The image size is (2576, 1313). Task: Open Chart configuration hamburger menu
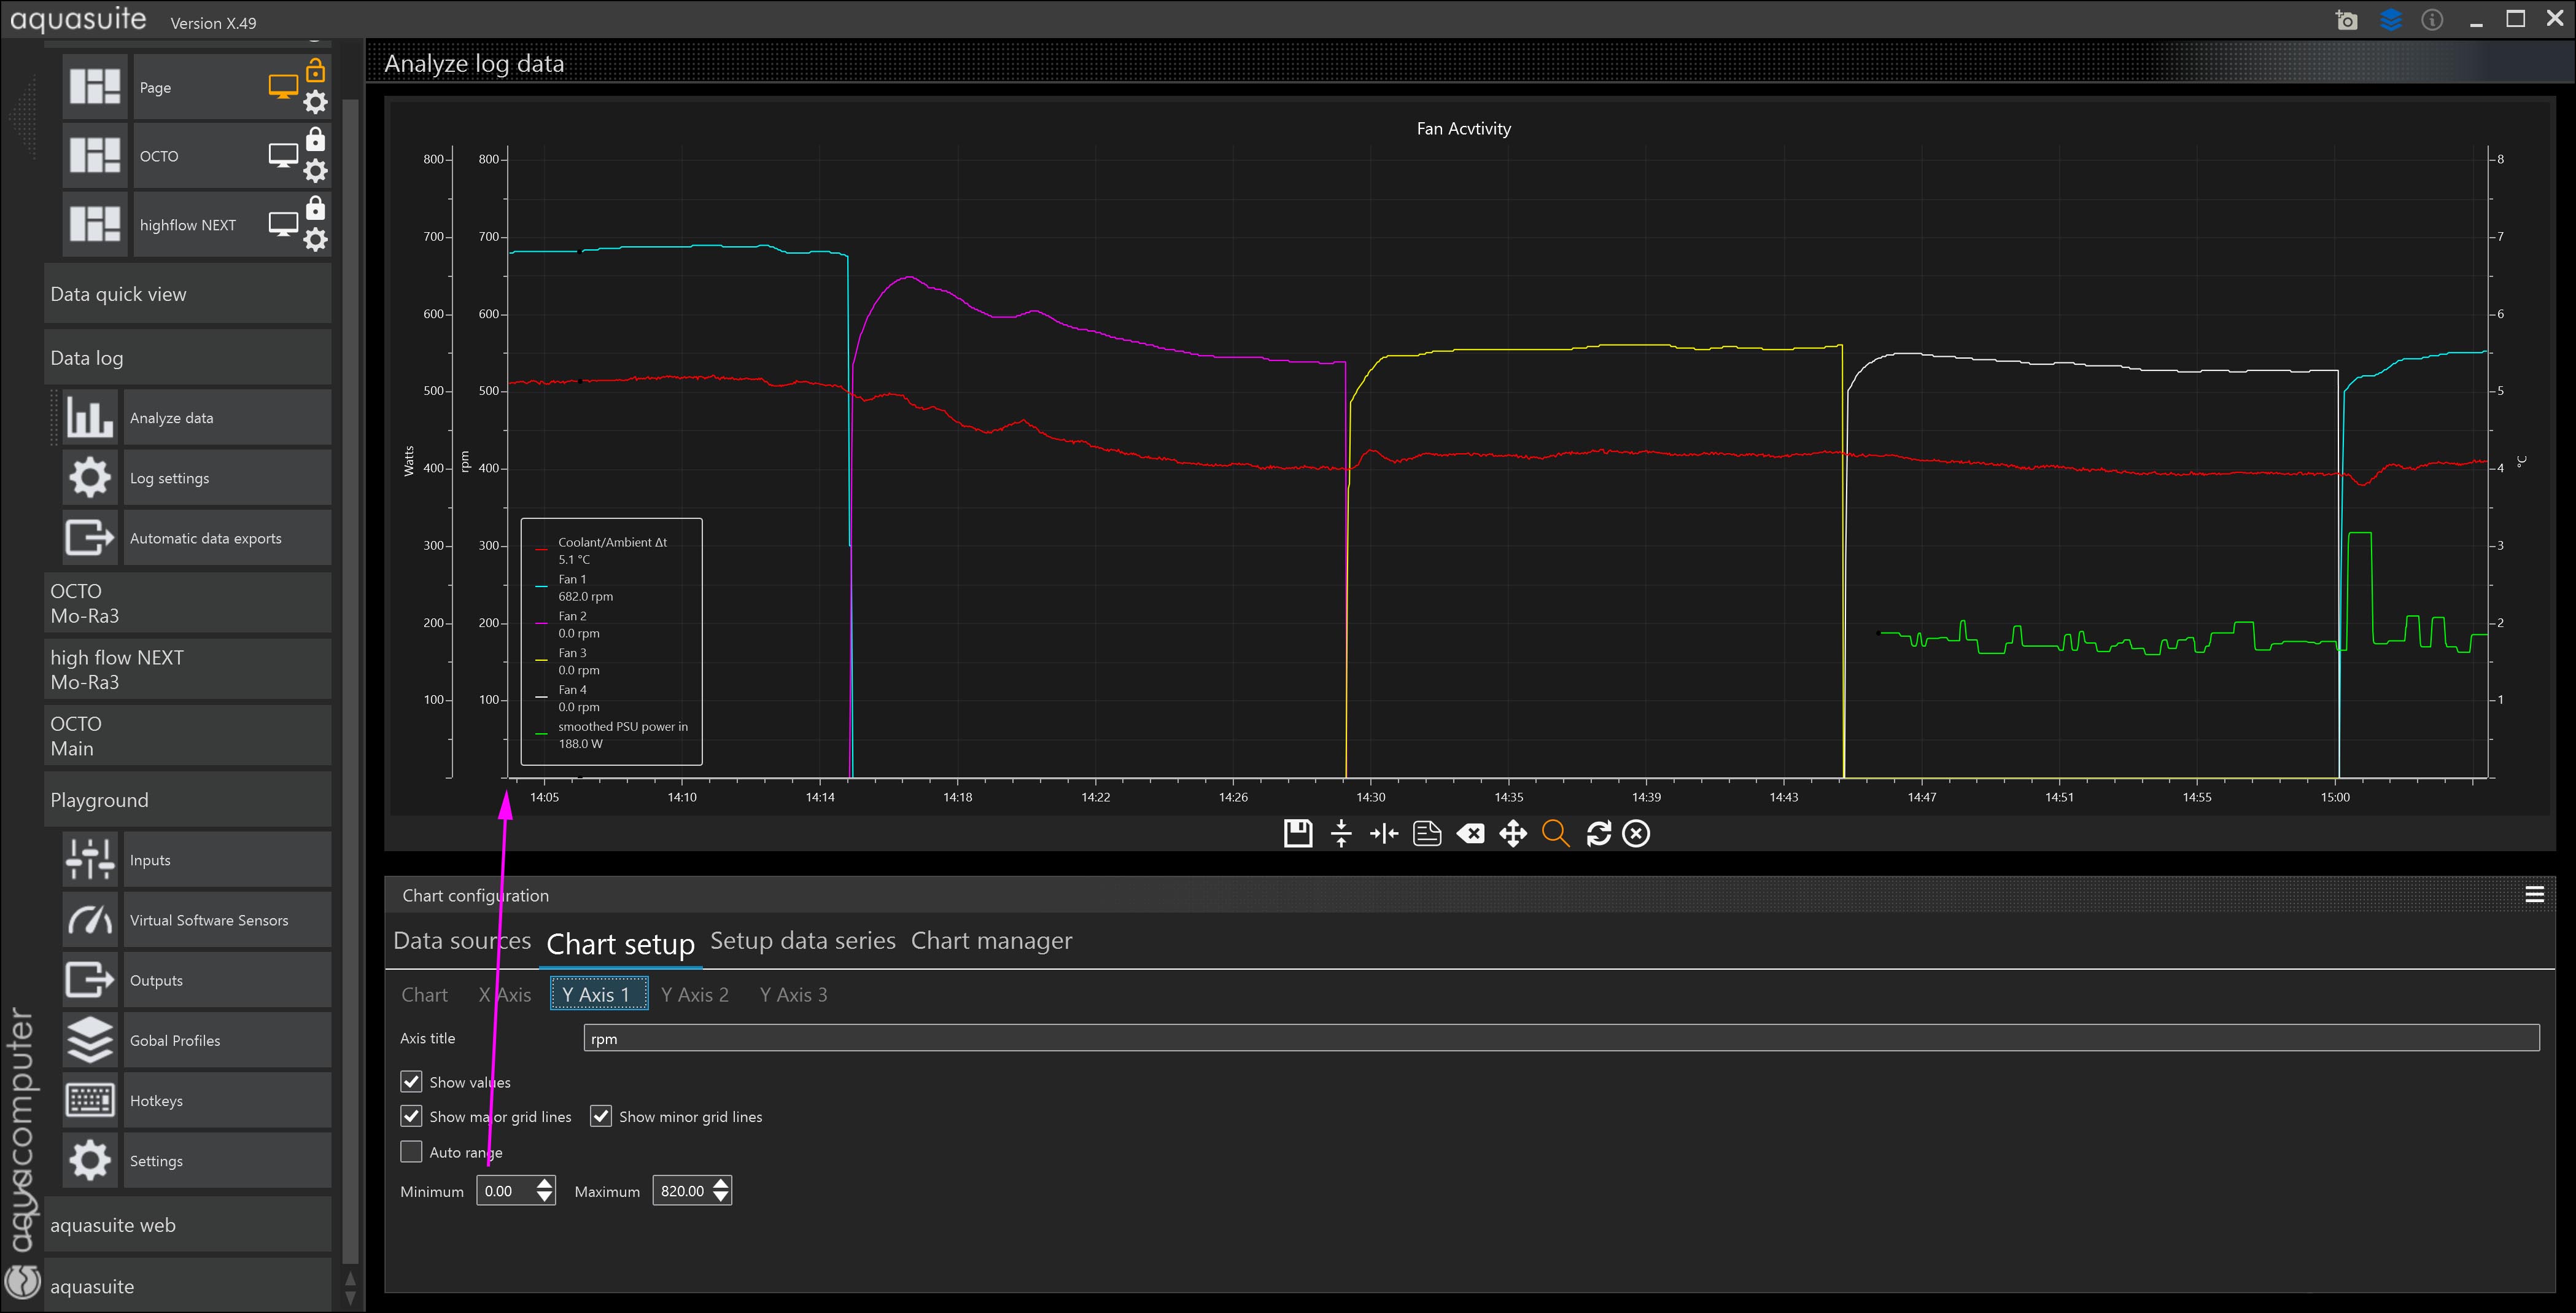[x=2534, y=895]
